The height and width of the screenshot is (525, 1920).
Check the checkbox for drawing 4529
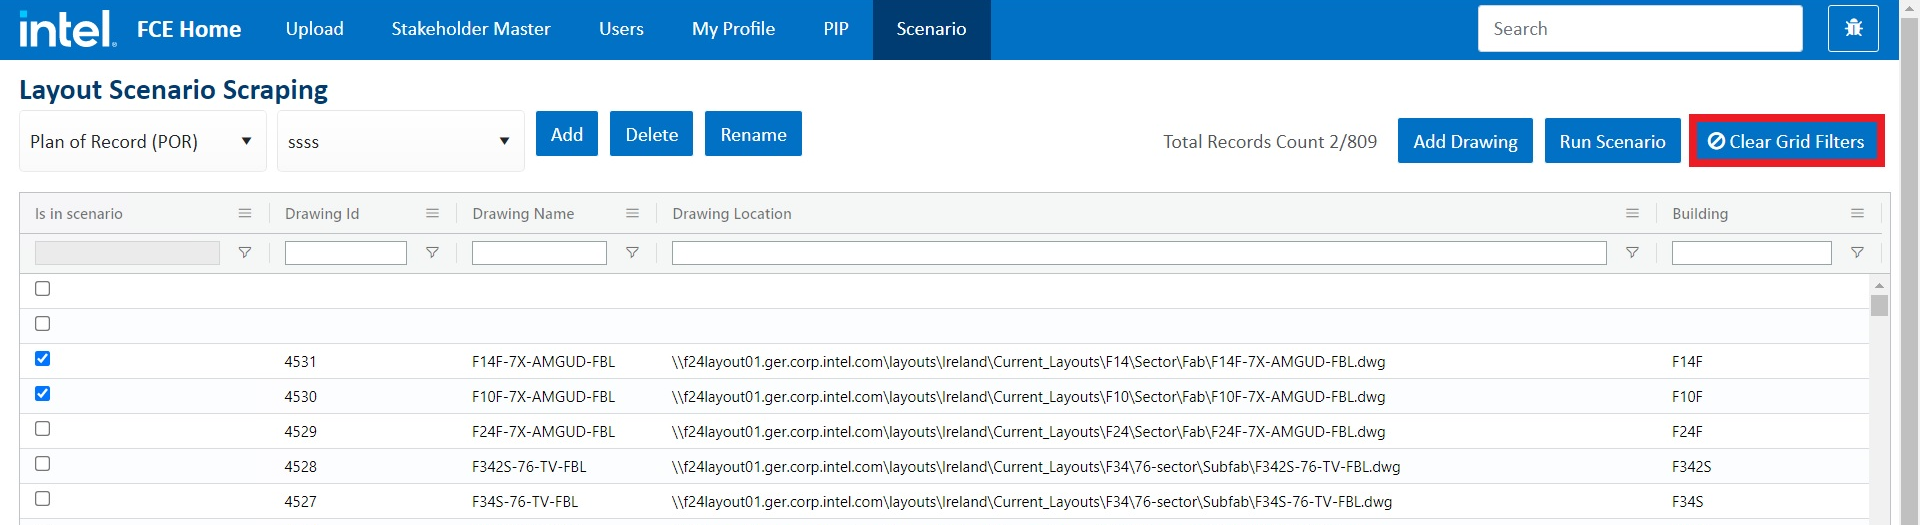click(42, 429)
